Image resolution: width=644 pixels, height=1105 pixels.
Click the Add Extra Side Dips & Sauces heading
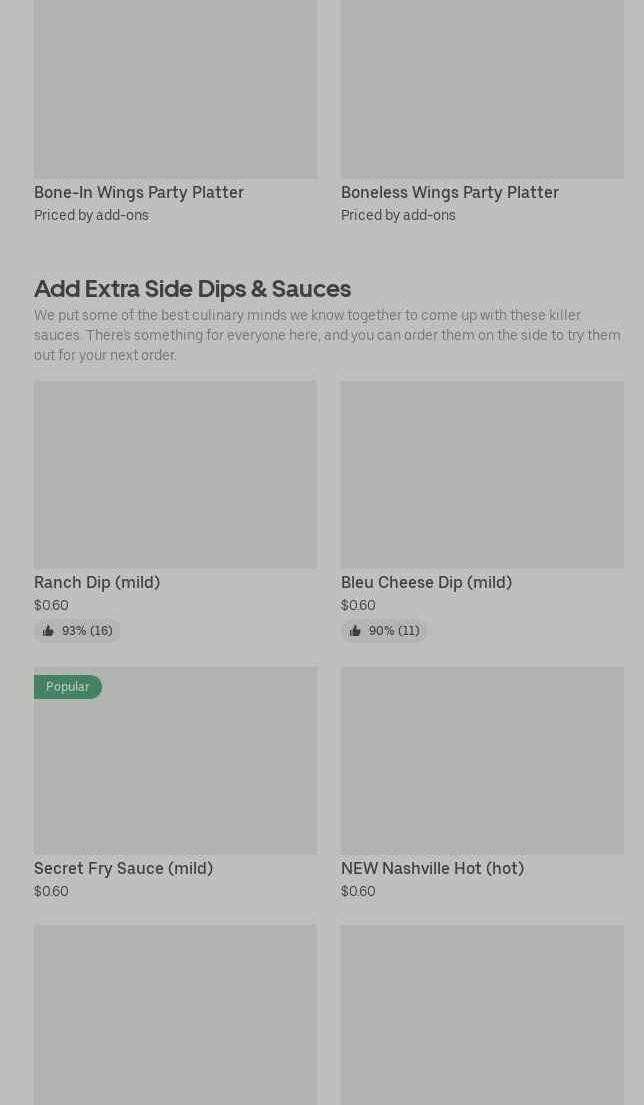192,288
